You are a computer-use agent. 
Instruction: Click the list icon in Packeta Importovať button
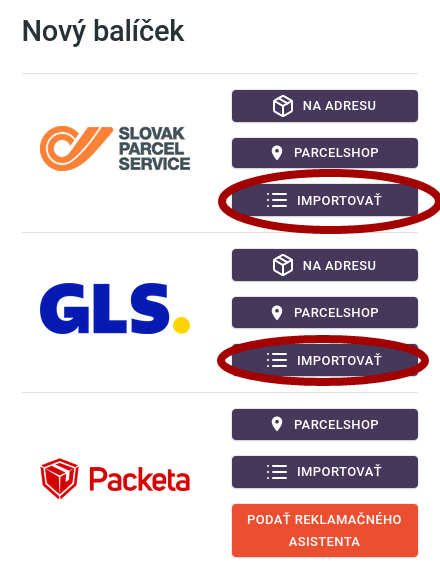click(277, 472)
